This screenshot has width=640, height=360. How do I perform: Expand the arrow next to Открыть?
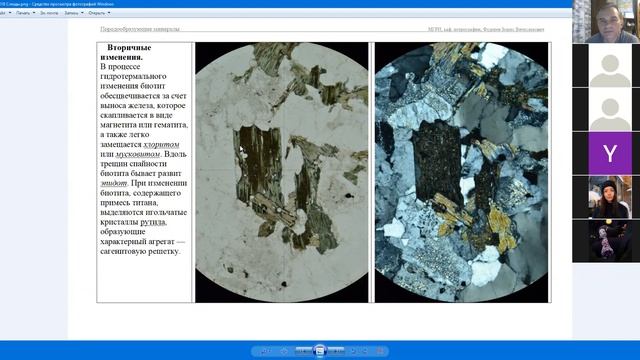pyautogui.click(x=109, y=13)
